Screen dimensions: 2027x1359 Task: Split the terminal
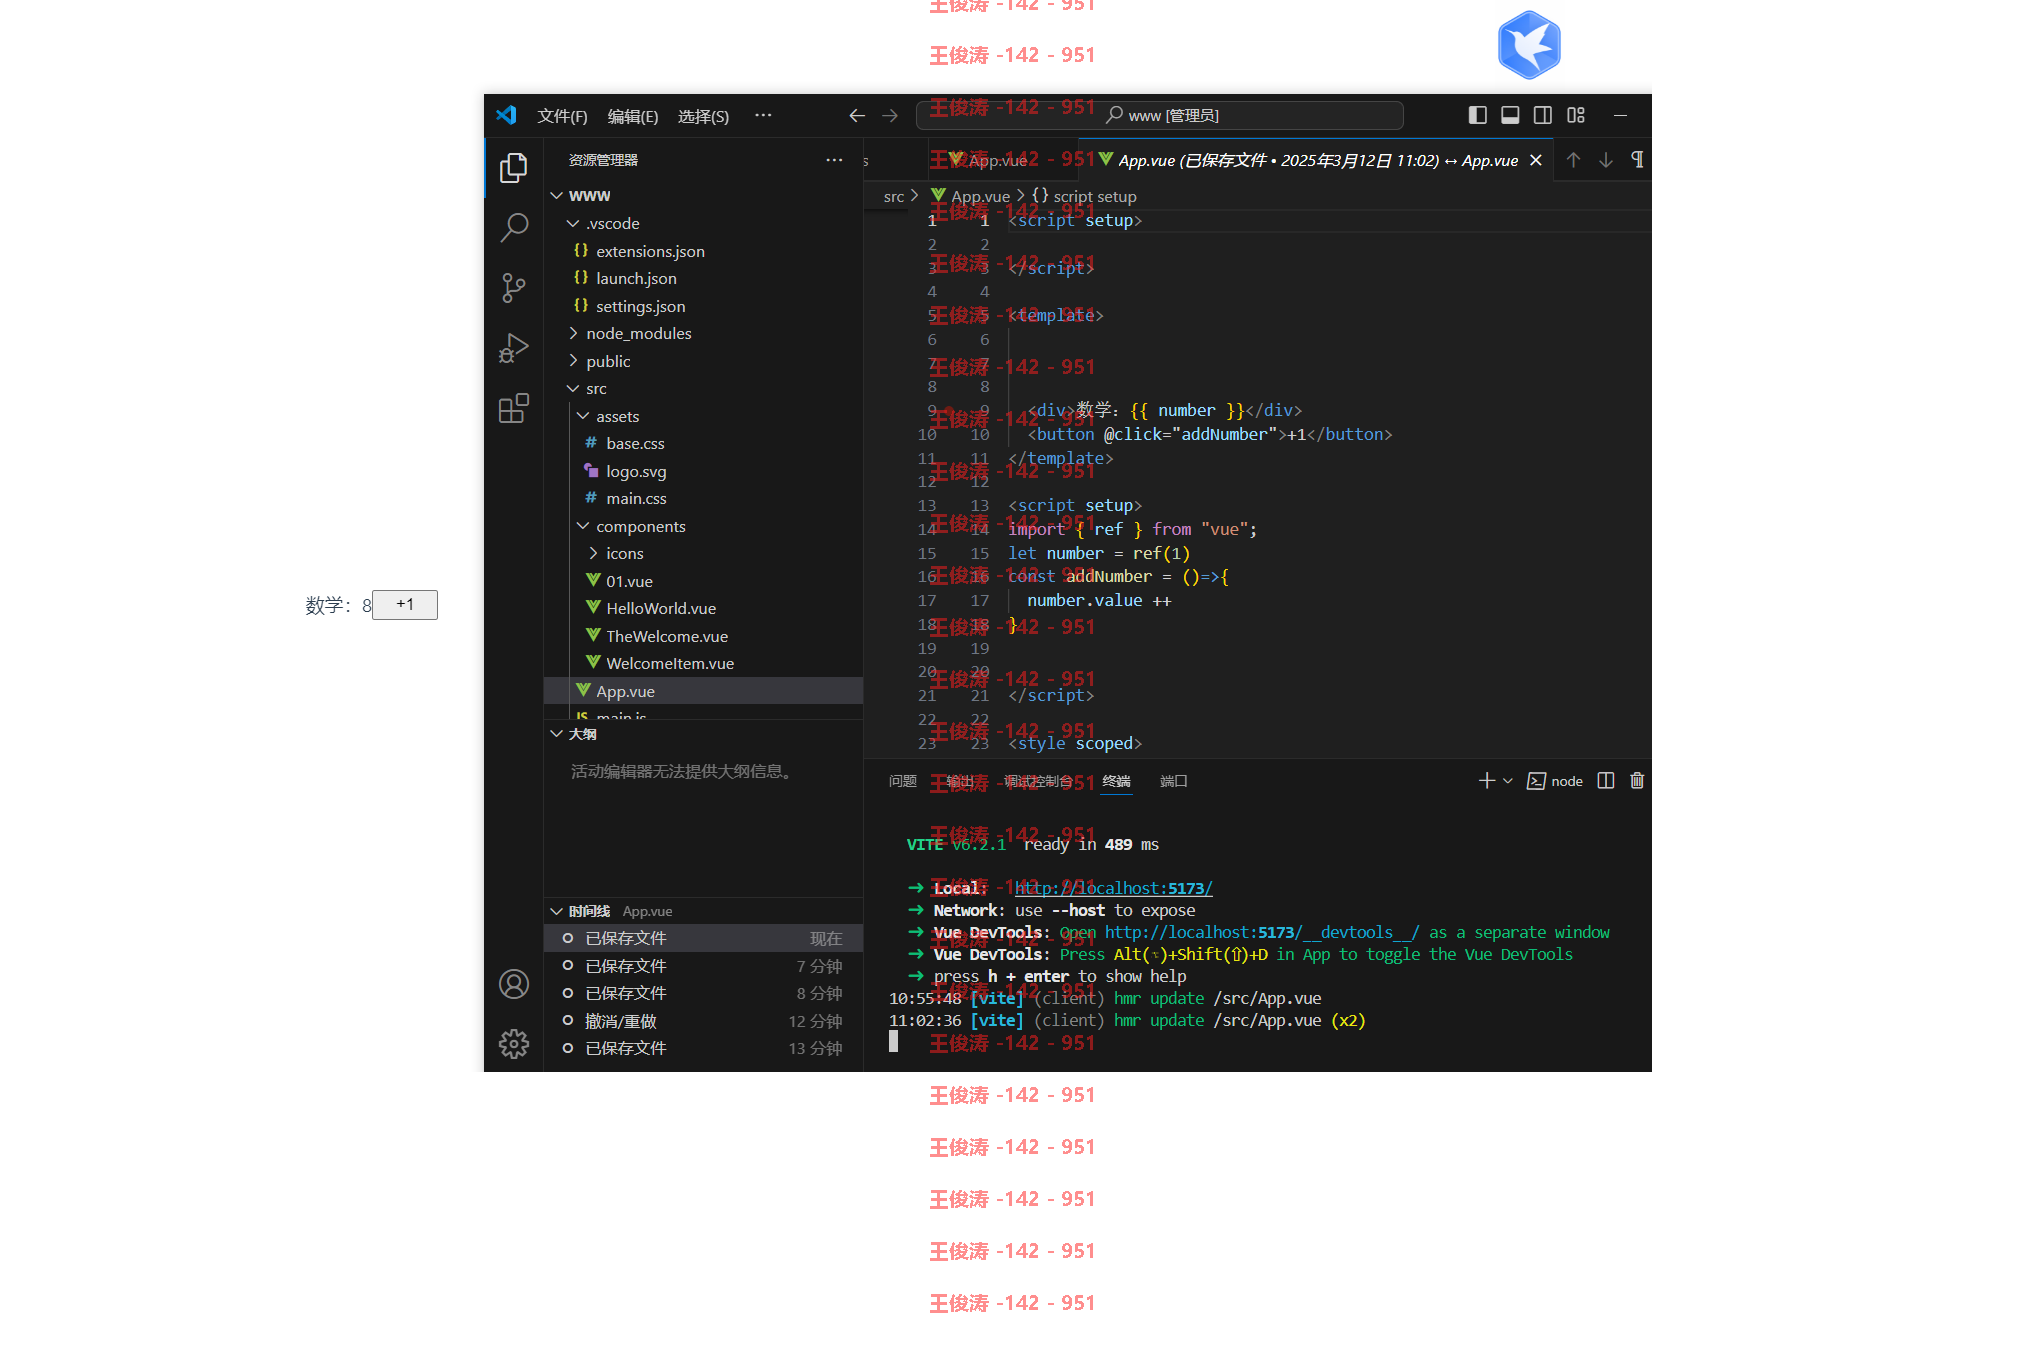(1606, 781)
